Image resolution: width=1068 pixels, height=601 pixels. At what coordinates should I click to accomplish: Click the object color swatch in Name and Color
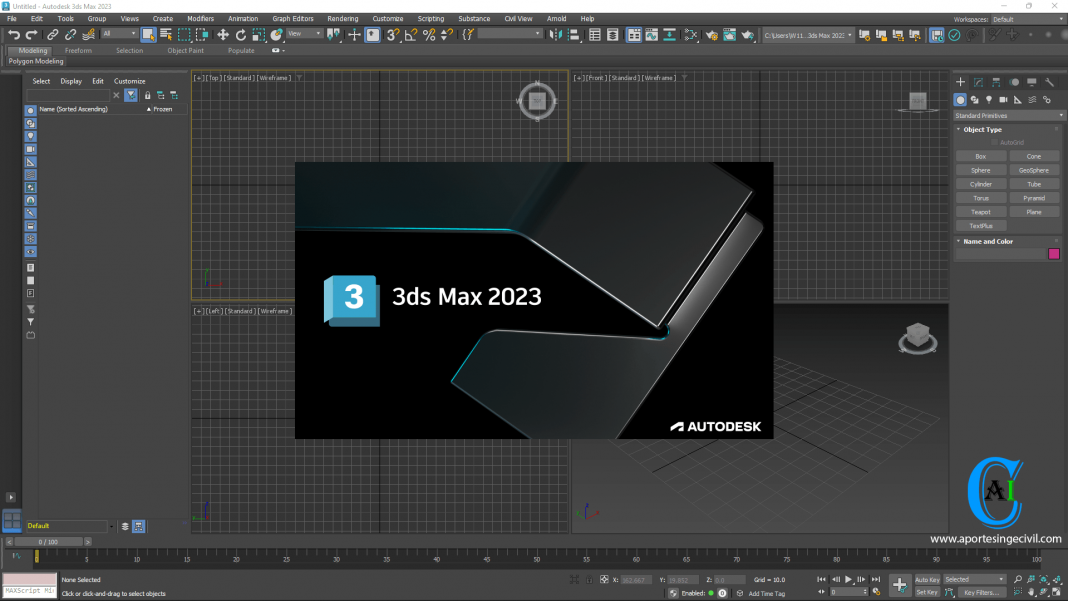(x=1053, y=255)
